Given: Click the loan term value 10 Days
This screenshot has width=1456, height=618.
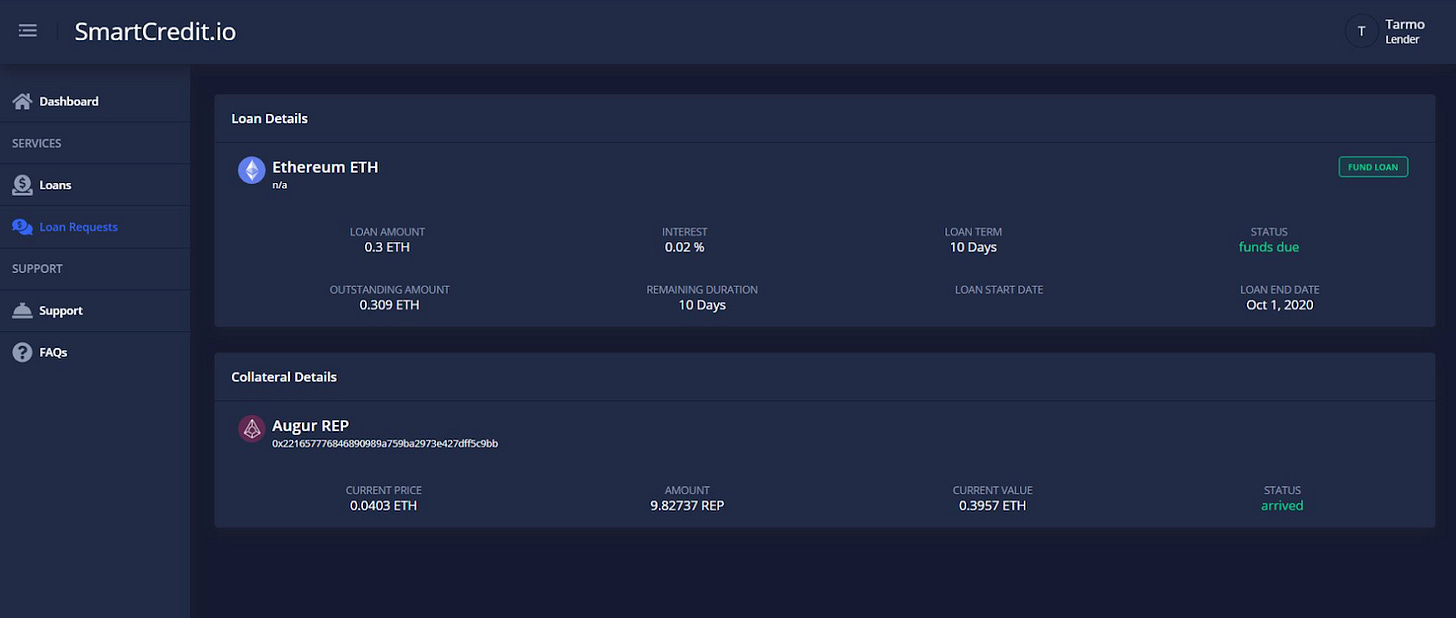Looking at the screenshot, I should pos(973,247).
